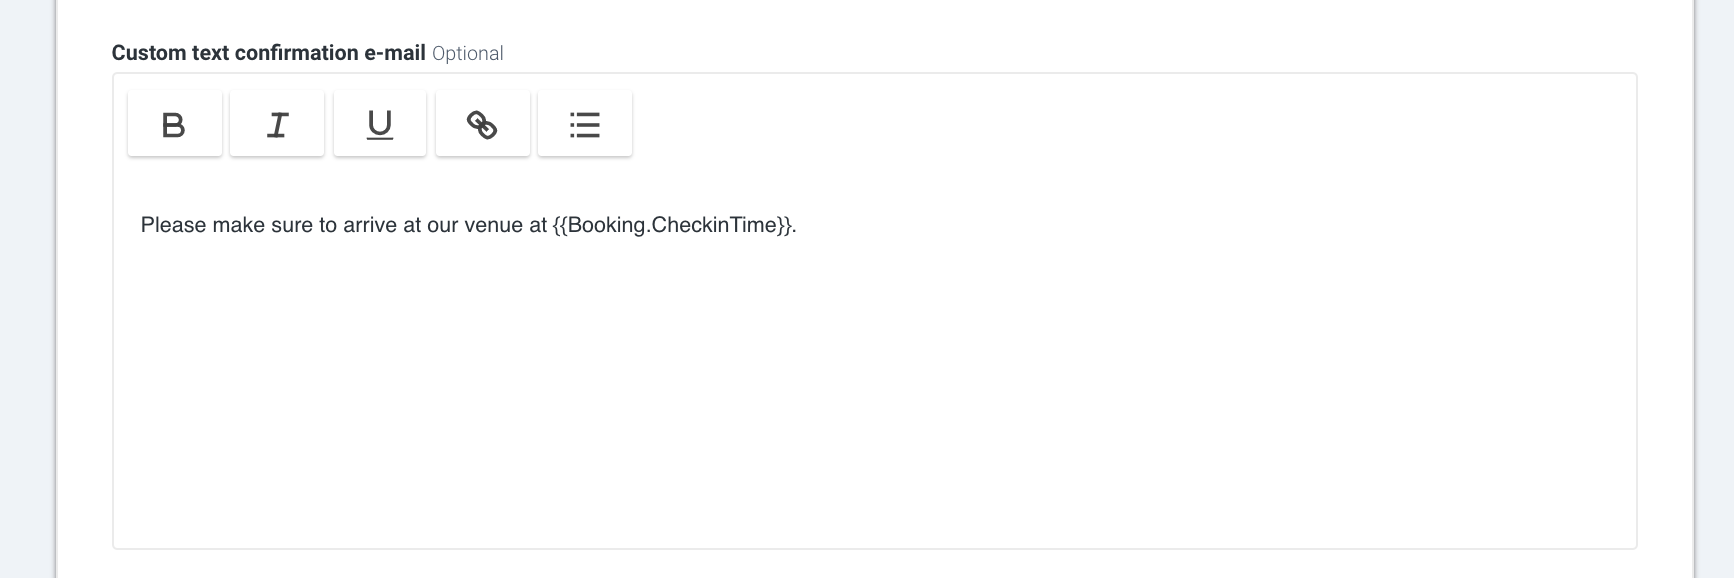Apply italic formatting using the I button

[x=277, y=123]
